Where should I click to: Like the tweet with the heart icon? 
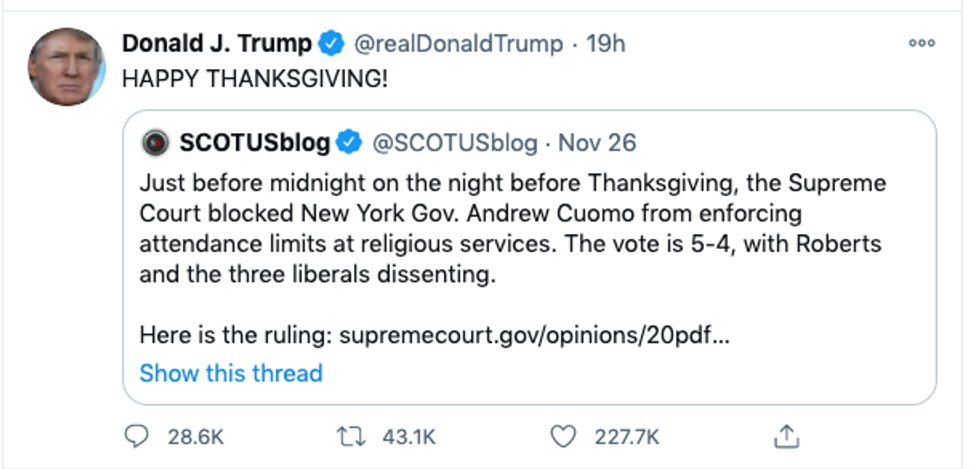(x=565, y=436)
